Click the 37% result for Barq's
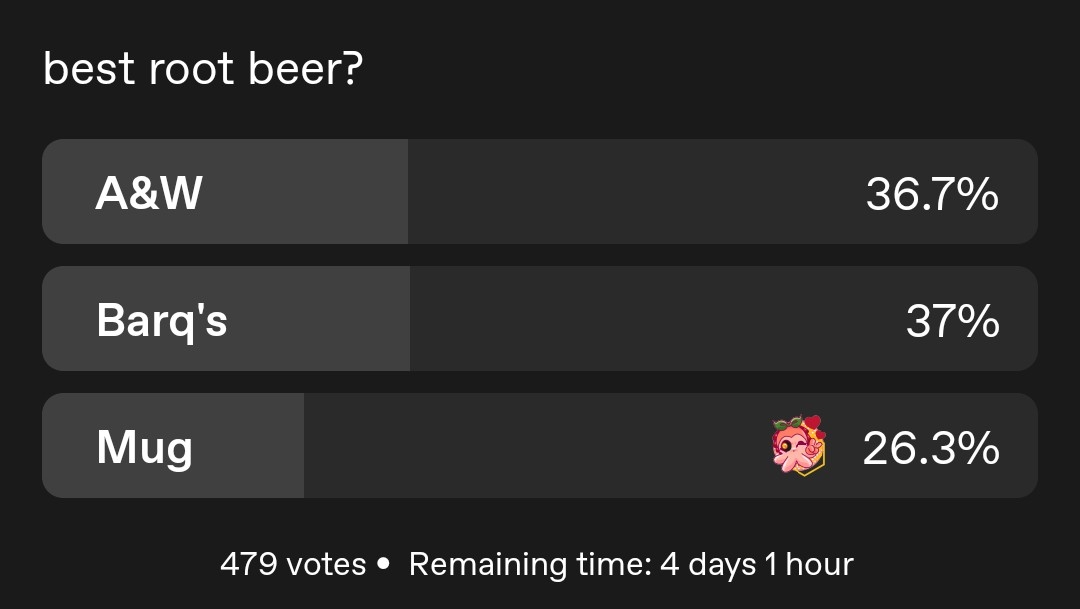The image size is (1080, 609). [952, 321]
